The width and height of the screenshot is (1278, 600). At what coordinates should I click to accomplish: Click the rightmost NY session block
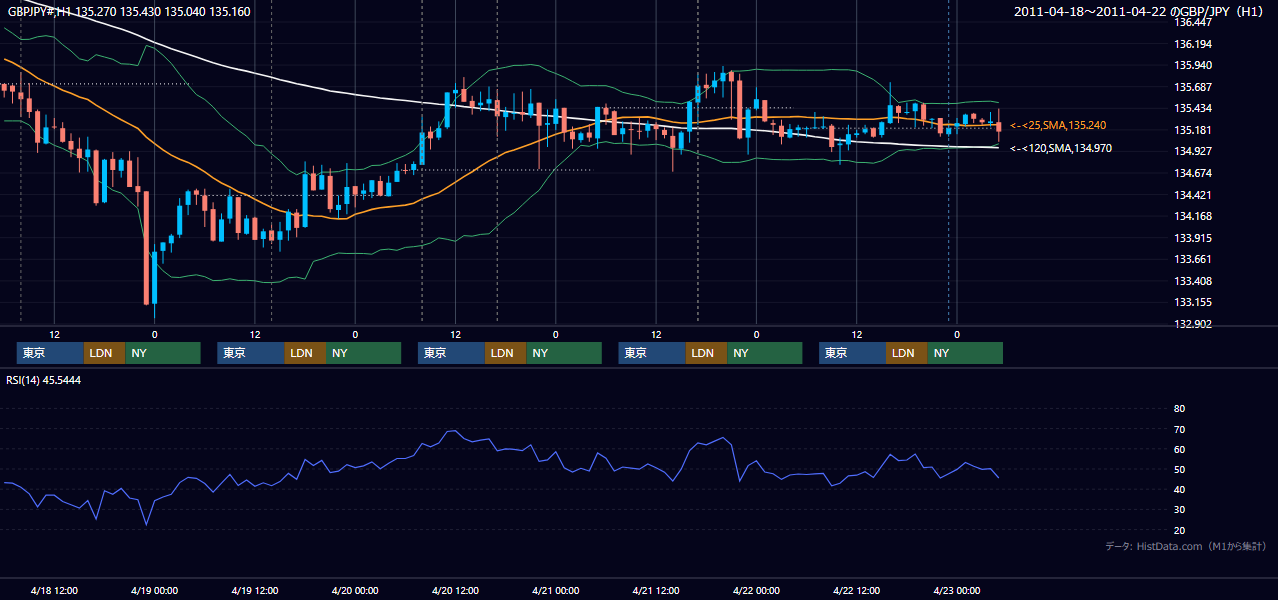tap(965, 353)
